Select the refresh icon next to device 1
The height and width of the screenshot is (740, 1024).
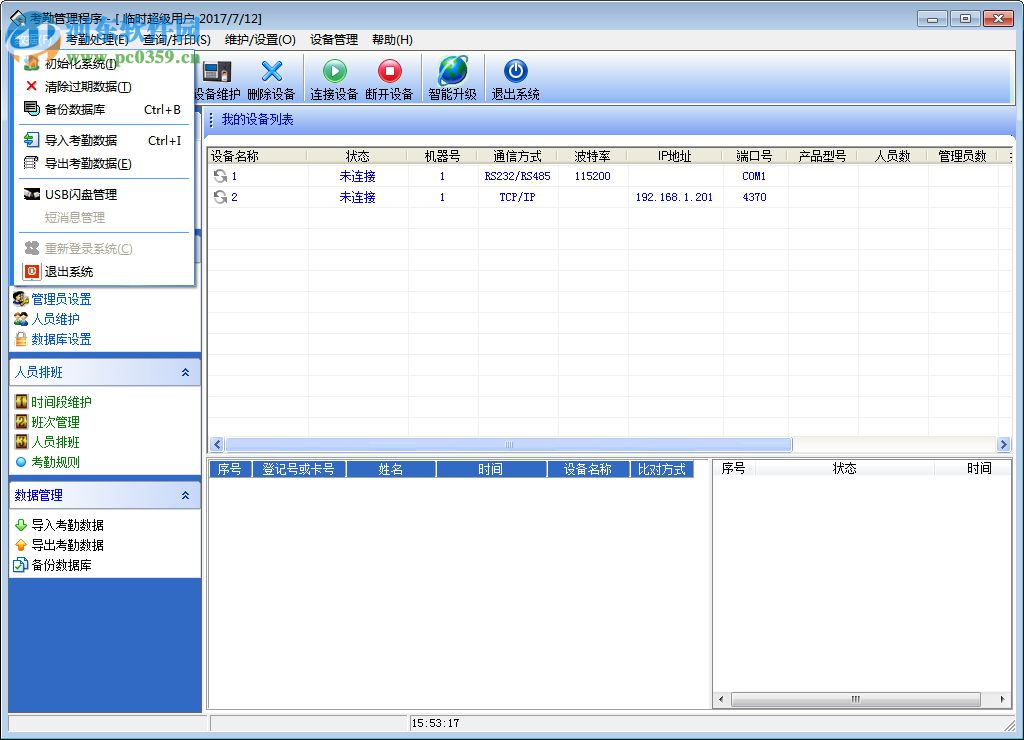tap(220, 176)
